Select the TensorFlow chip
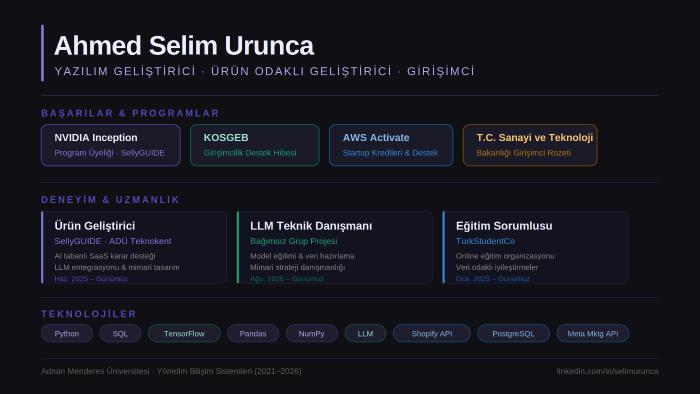The image size is (700, 394). pyautogui.click(x=184, y=333)
